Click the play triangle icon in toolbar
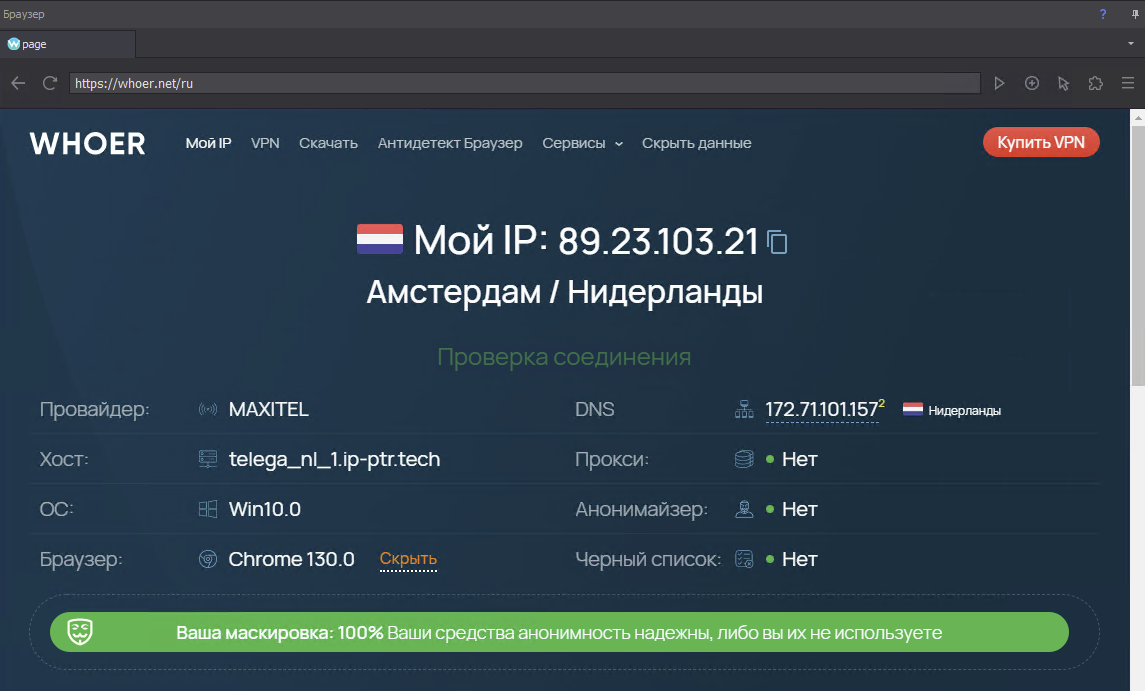Screen dimensions: 1145x691 [x=999, y=83]
